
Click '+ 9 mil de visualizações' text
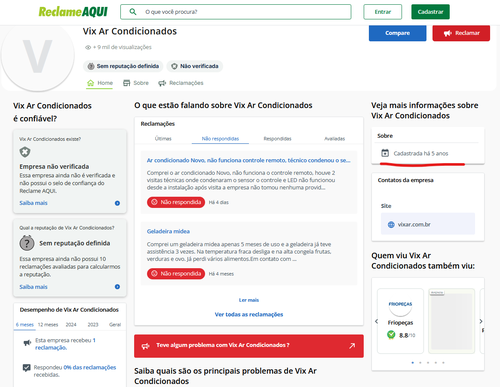tap(122, 47)
